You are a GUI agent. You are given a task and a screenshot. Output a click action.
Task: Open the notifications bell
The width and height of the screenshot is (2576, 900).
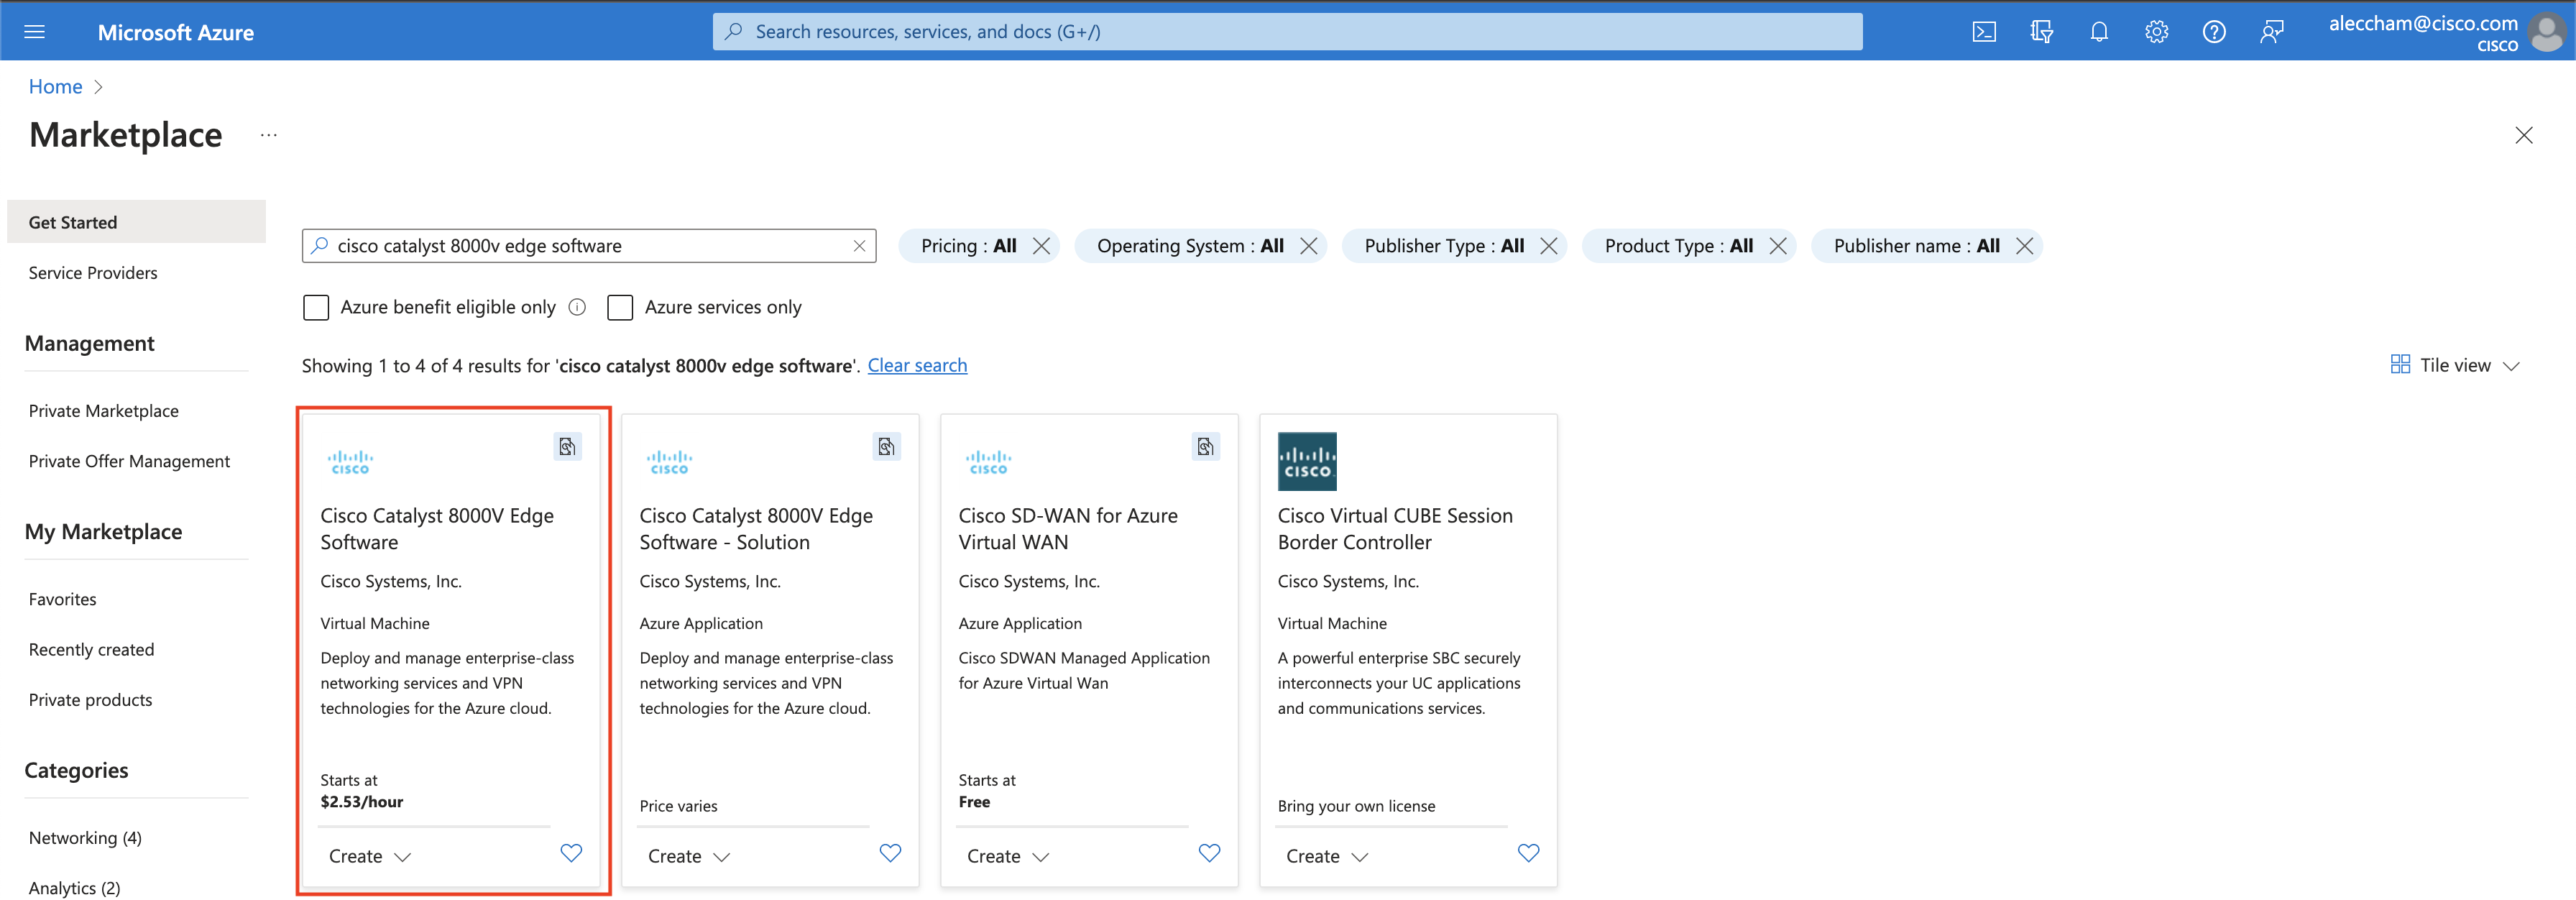coord(2099,32)
